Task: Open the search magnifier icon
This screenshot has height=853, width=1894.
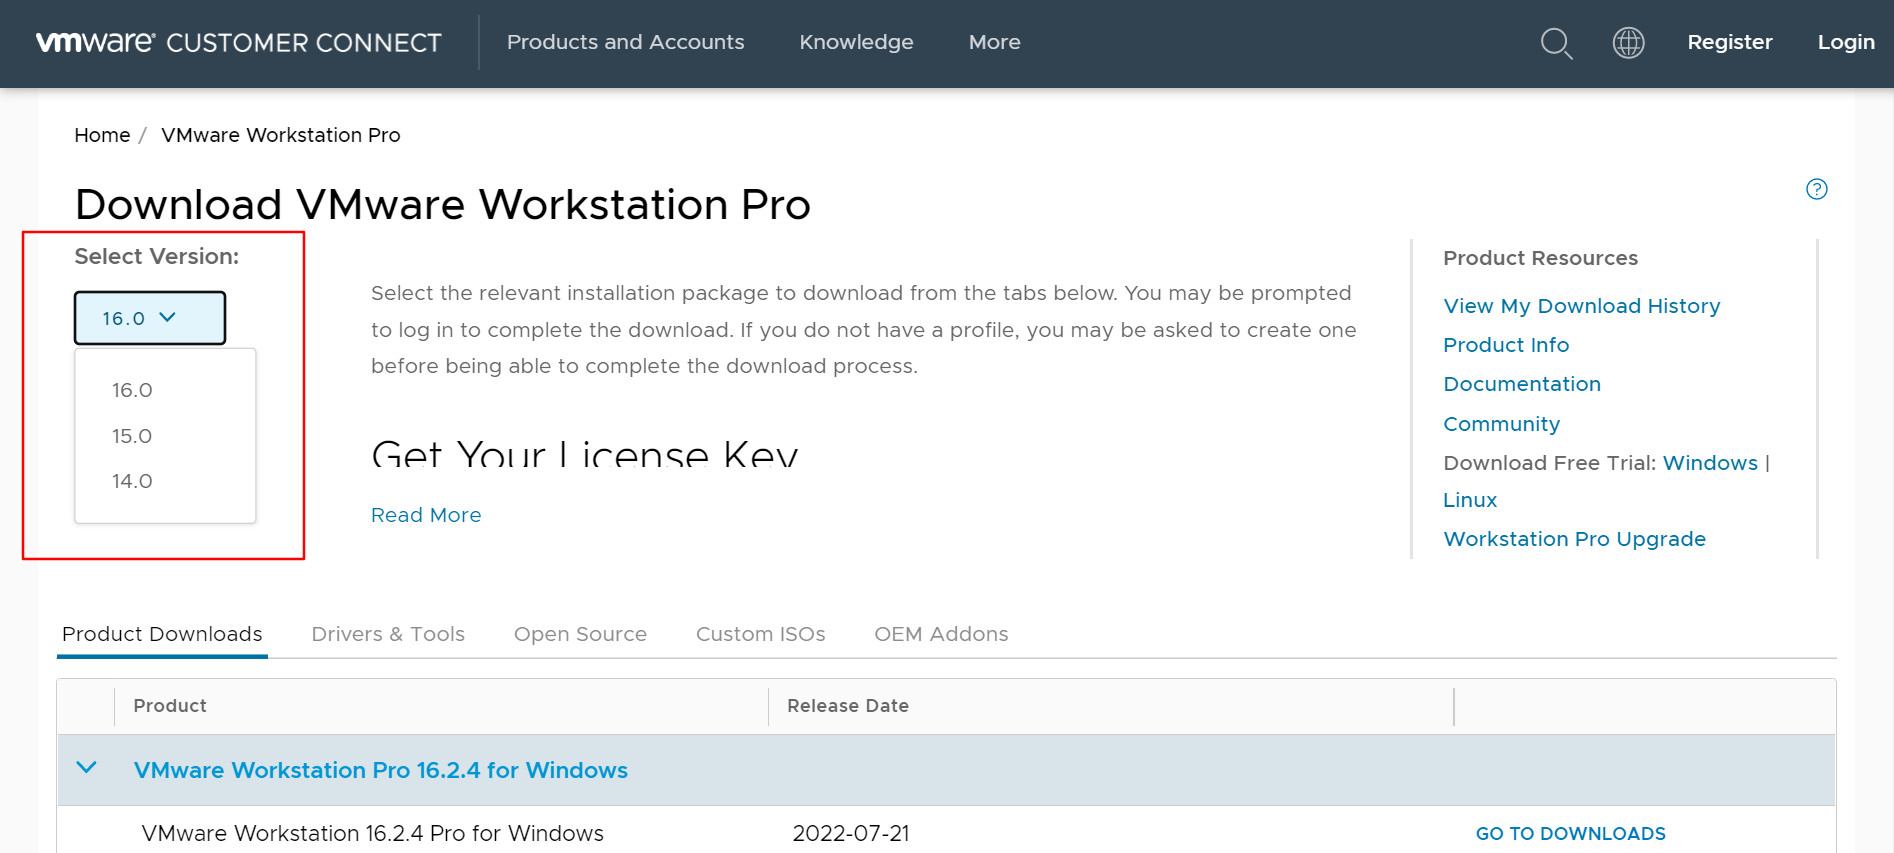Action: 1556,43
